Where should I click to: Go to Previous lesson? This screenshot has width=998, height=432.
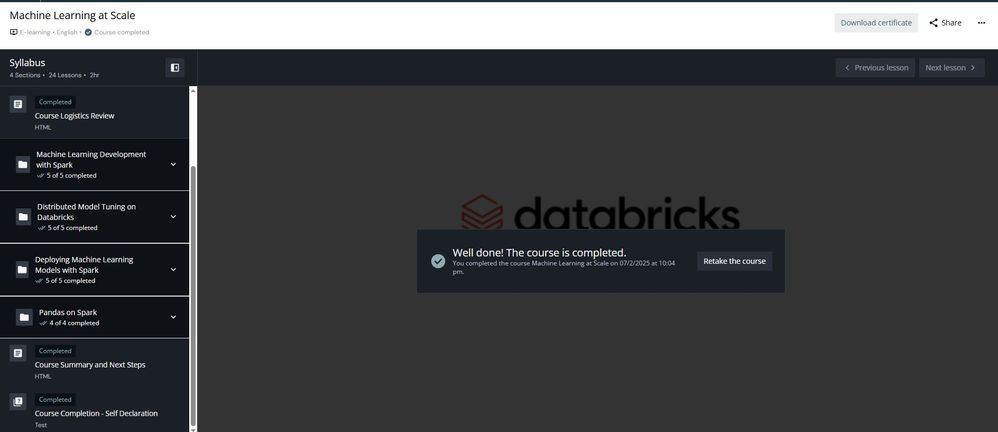[x=875, y=67]
